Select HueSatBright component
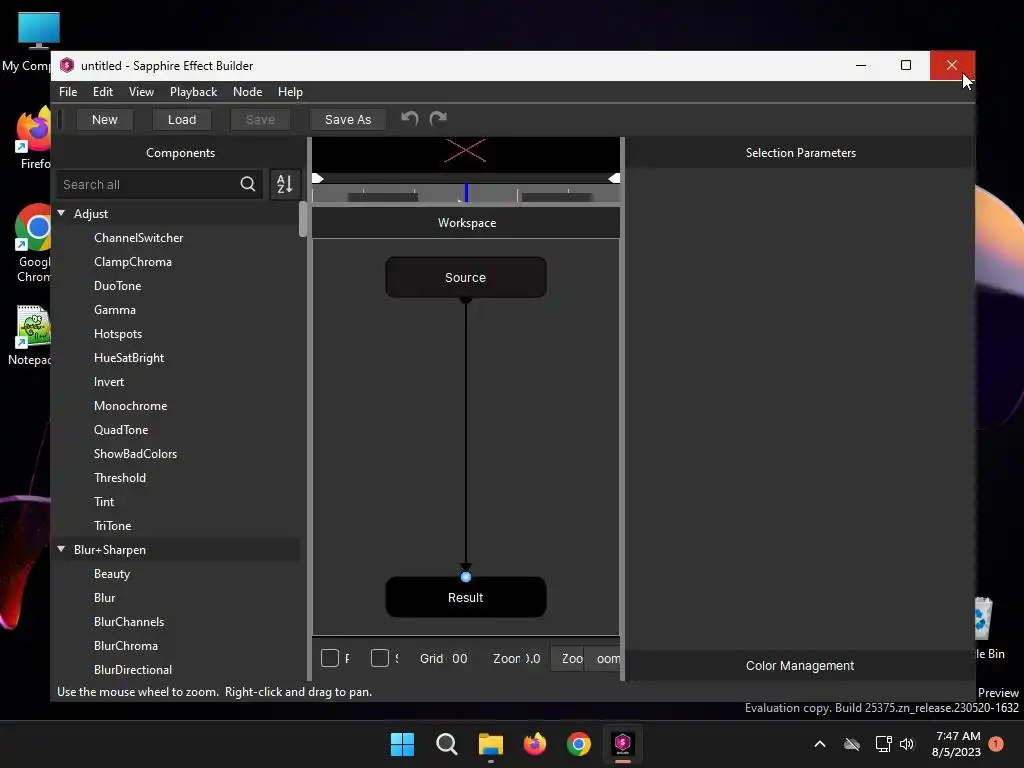Screen dimensions: 1024x768 click(x=129, y=358)
